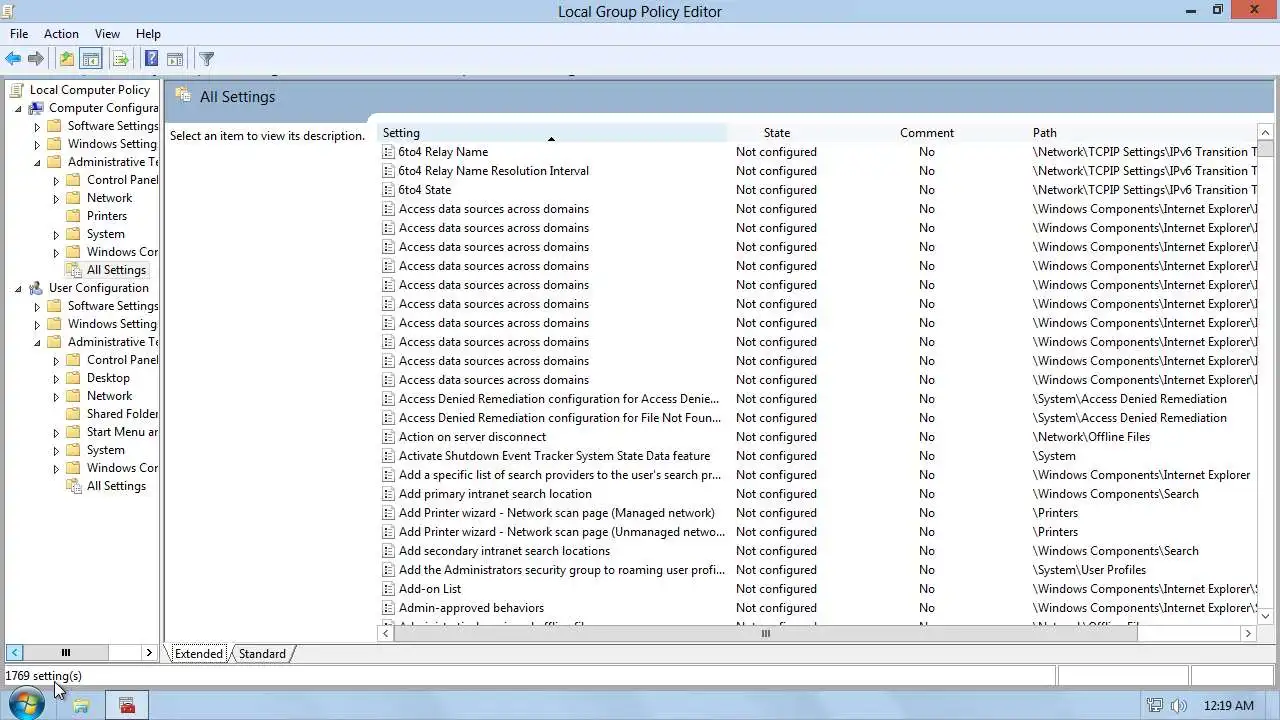Screen dimensions: 1280x720
Task: Click the User Configuration user icon
Action: tap(36, 287)
